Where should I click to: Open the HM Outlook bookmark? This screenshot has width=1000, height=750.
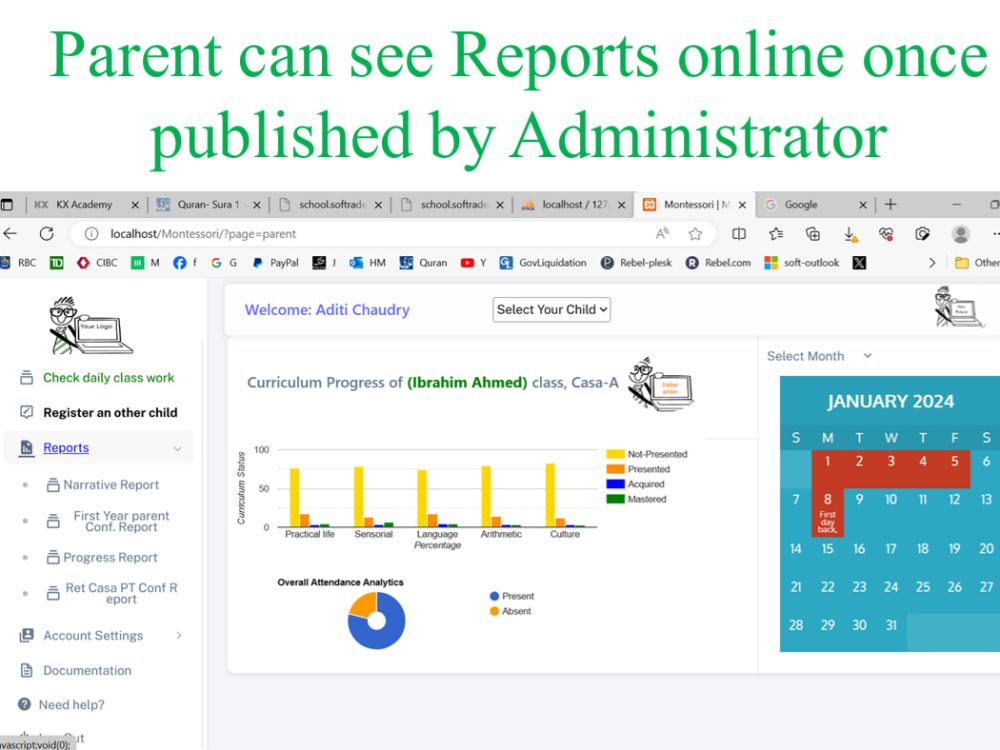367,263
